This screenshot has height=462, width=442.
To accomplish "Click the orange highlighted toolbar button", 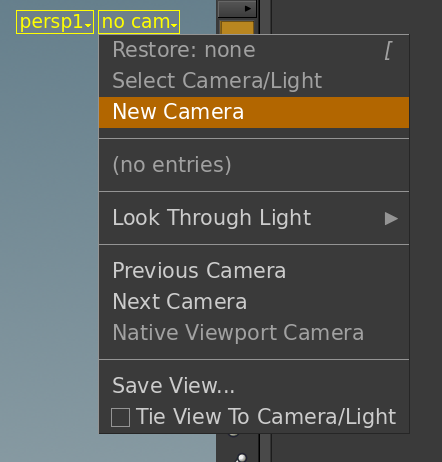I will point(237,27).
